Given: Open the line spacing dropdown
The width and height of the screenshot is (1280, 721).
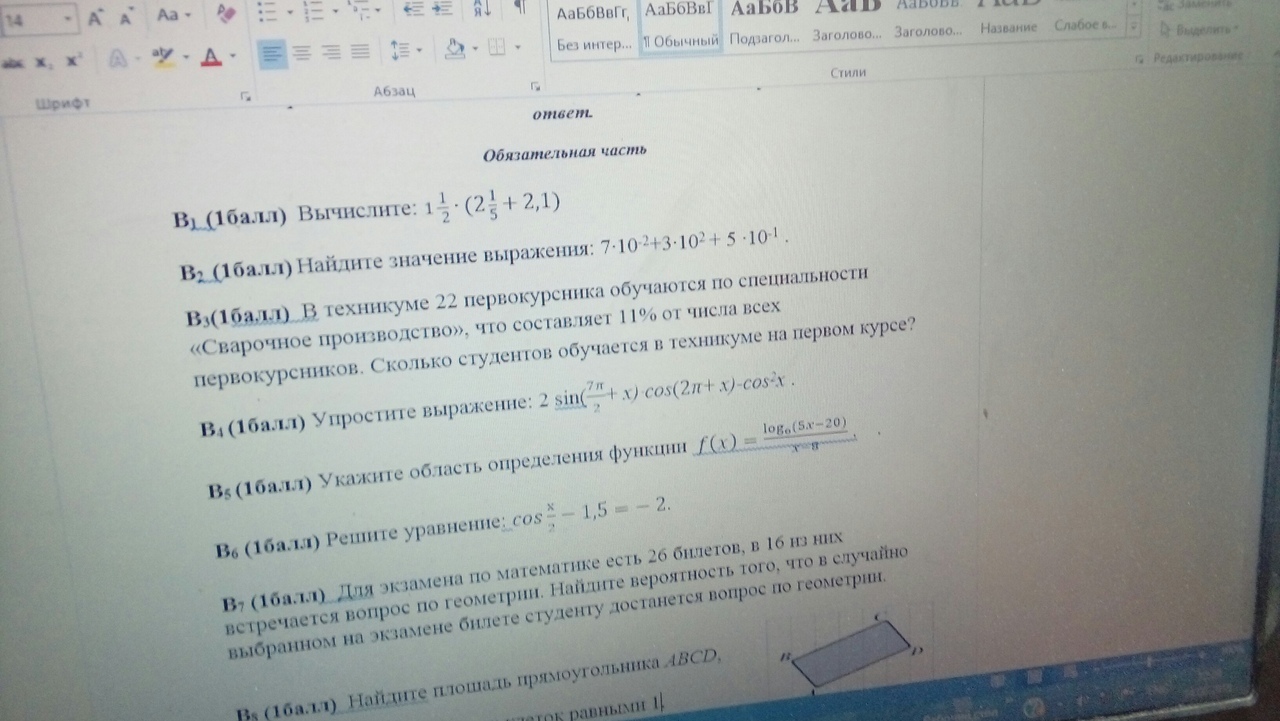Looking at the screenshot, I should (402, 51).
